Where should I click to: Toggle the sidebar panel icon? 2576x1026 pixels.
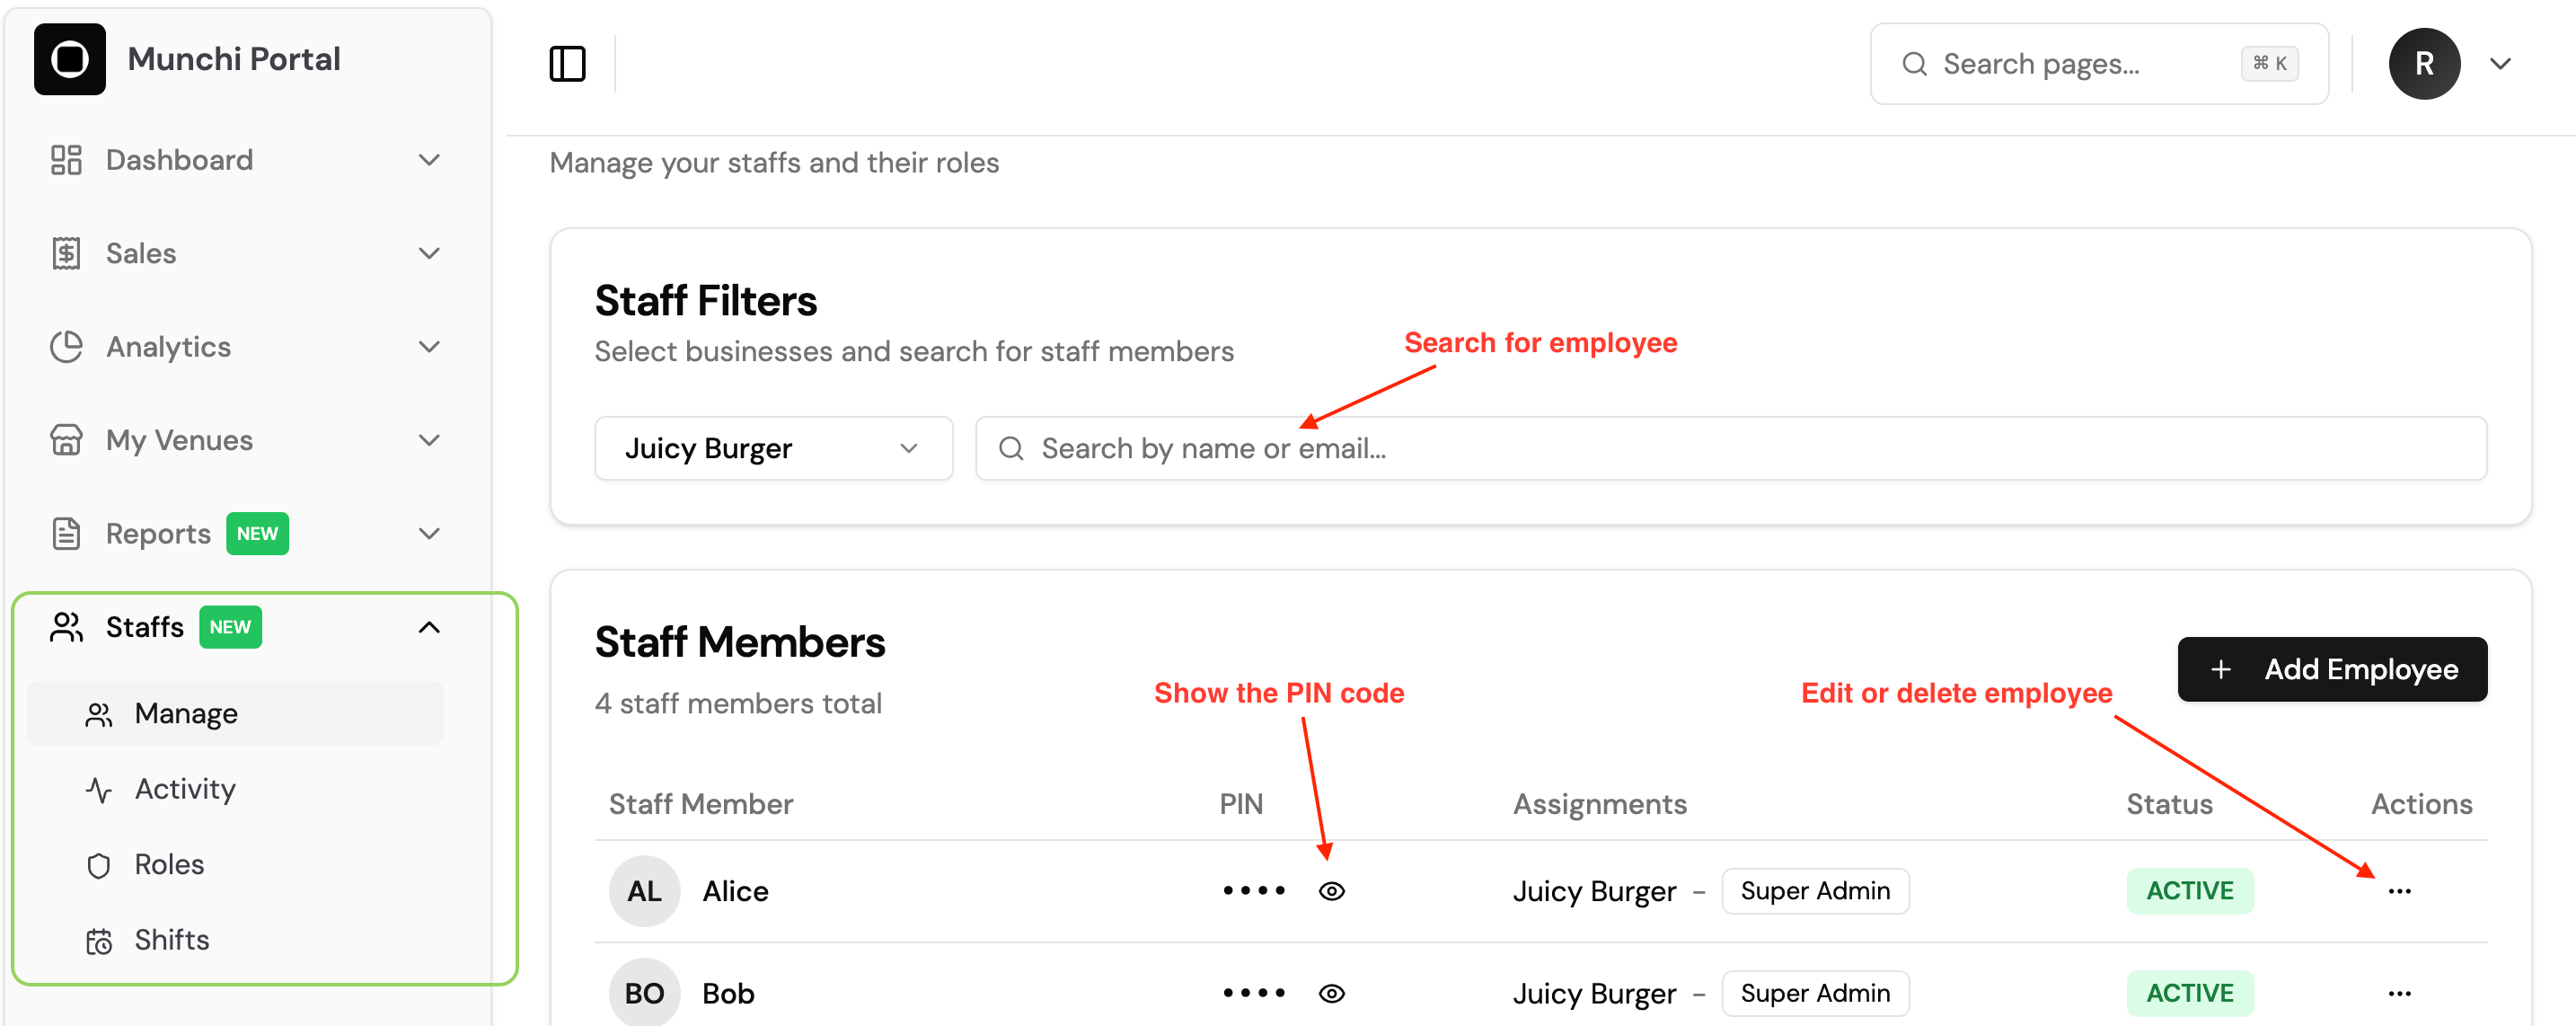click(x=567, y=64)
